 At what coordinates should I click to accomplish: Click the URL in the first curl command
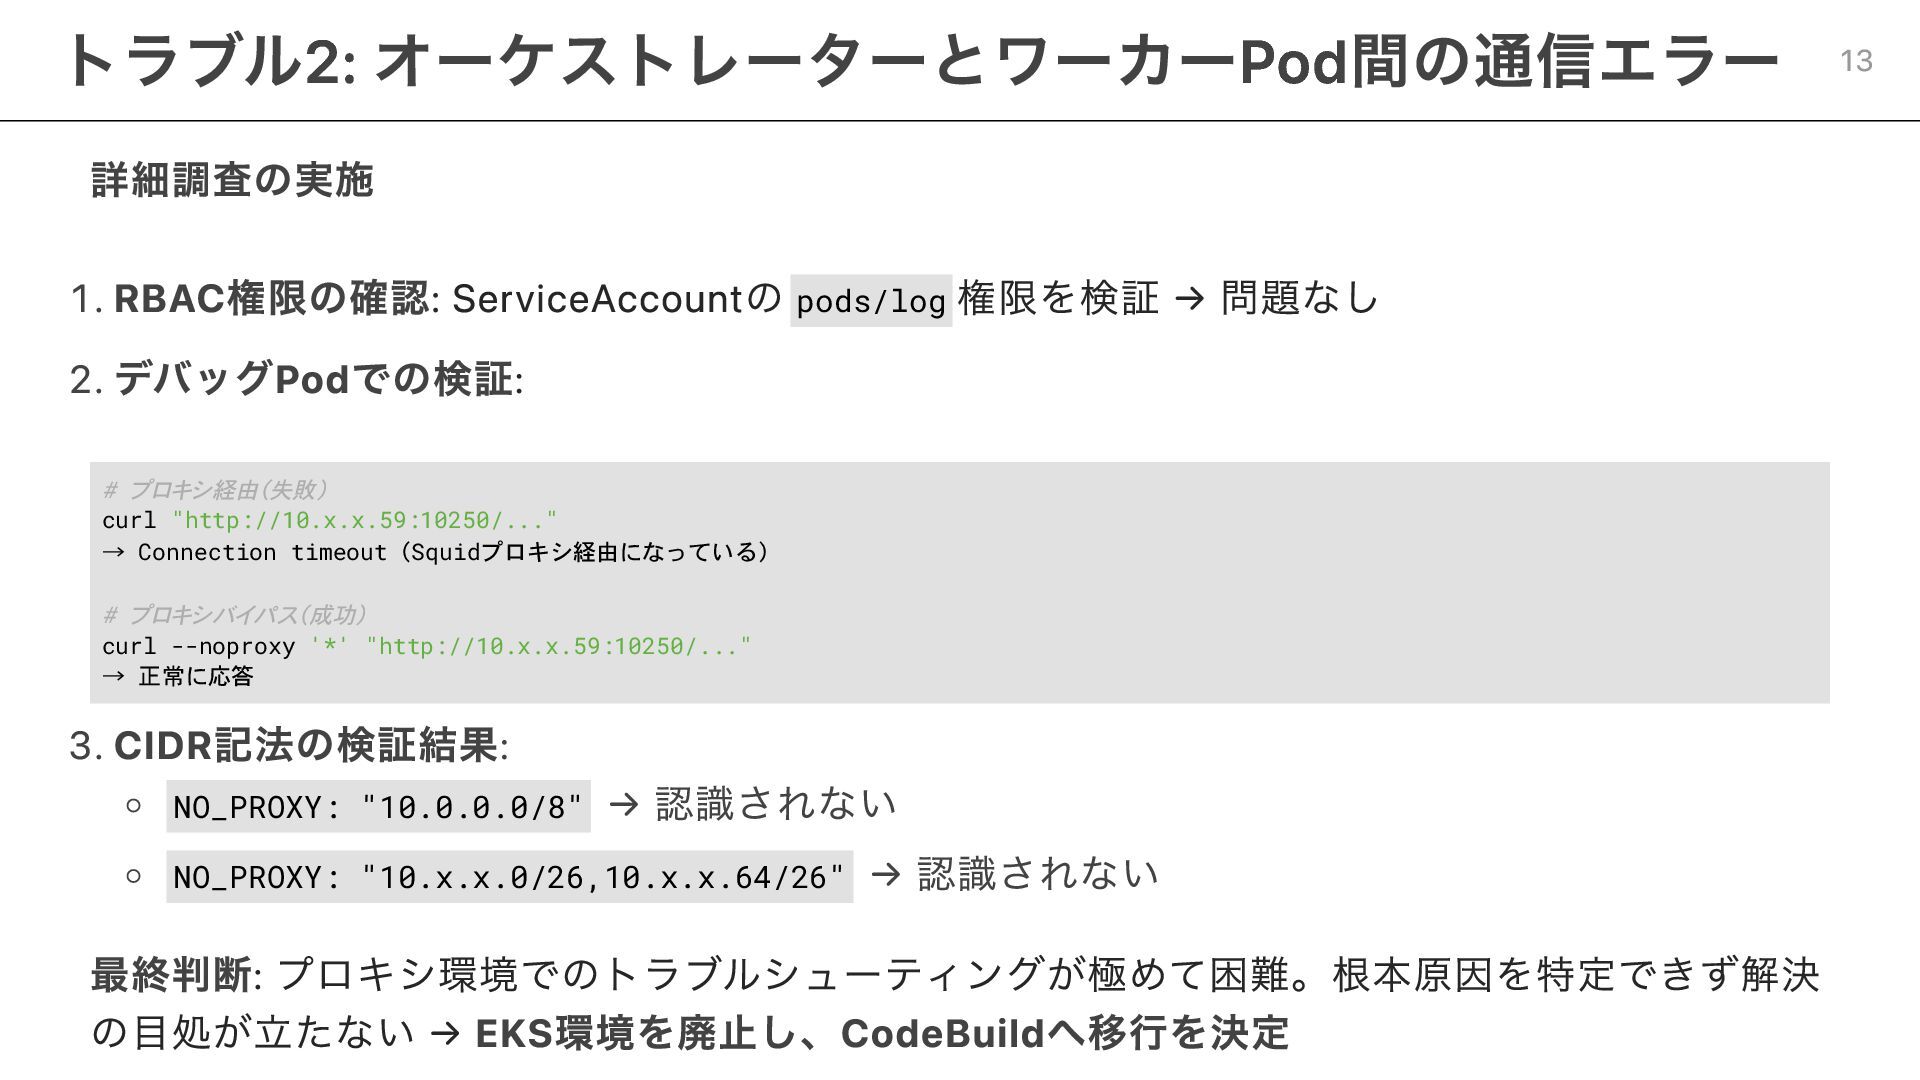(364, 520)
